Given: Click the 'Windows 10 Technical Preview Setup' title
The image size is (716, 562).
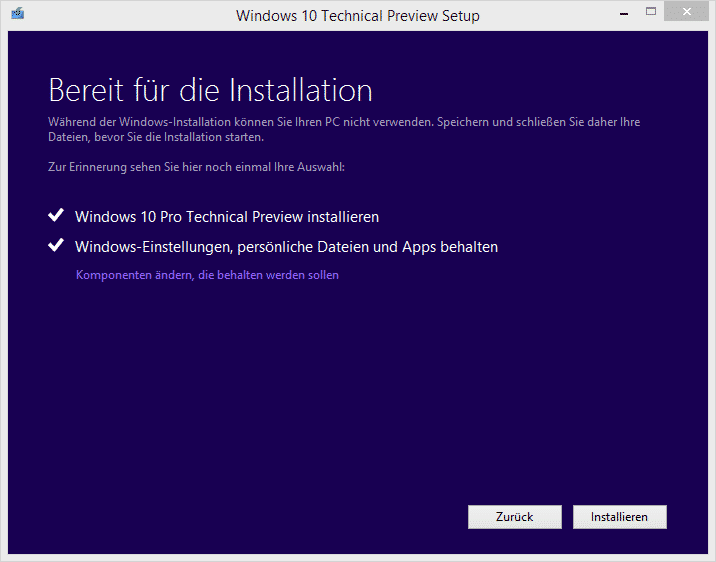Looking at the screenshot, I should click(x=358, y=16).
